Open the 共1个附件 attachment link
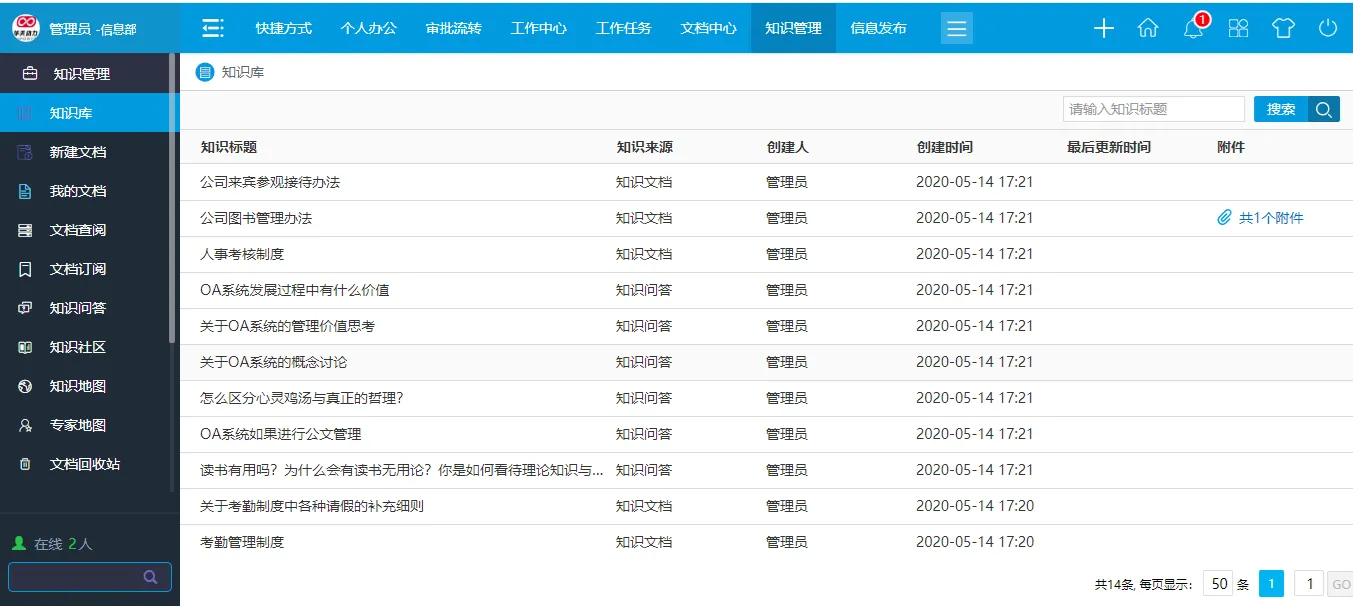Screen dimensions: 1353x606 tap(1270, 218)
